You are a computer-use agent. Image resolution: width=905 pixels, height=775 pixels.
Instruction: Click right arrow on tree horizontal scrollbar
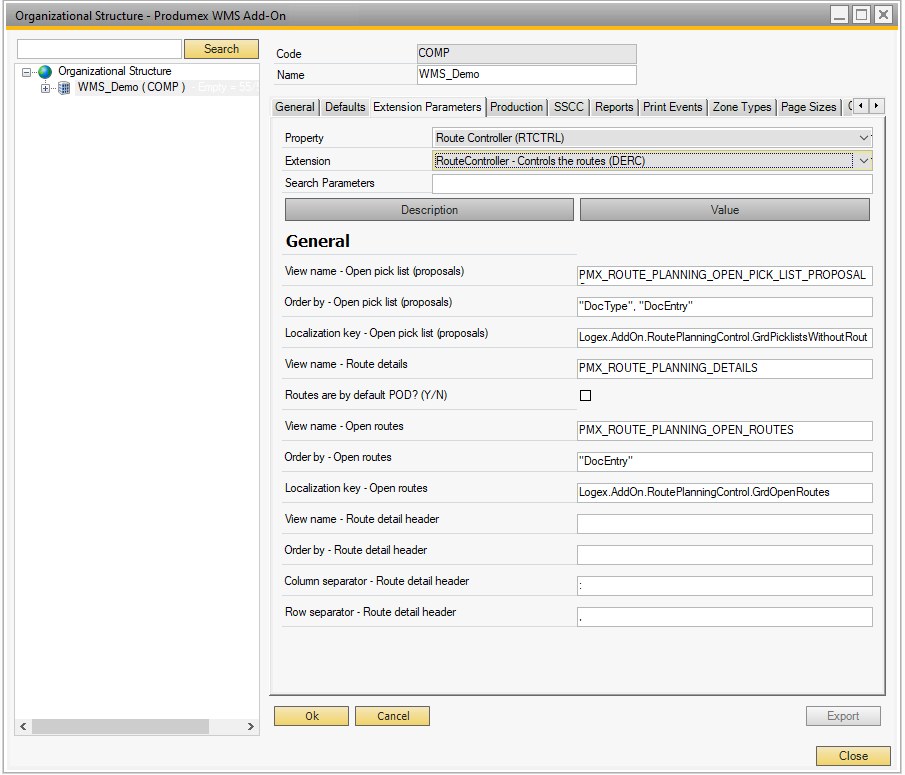click(x=251, y=726)
